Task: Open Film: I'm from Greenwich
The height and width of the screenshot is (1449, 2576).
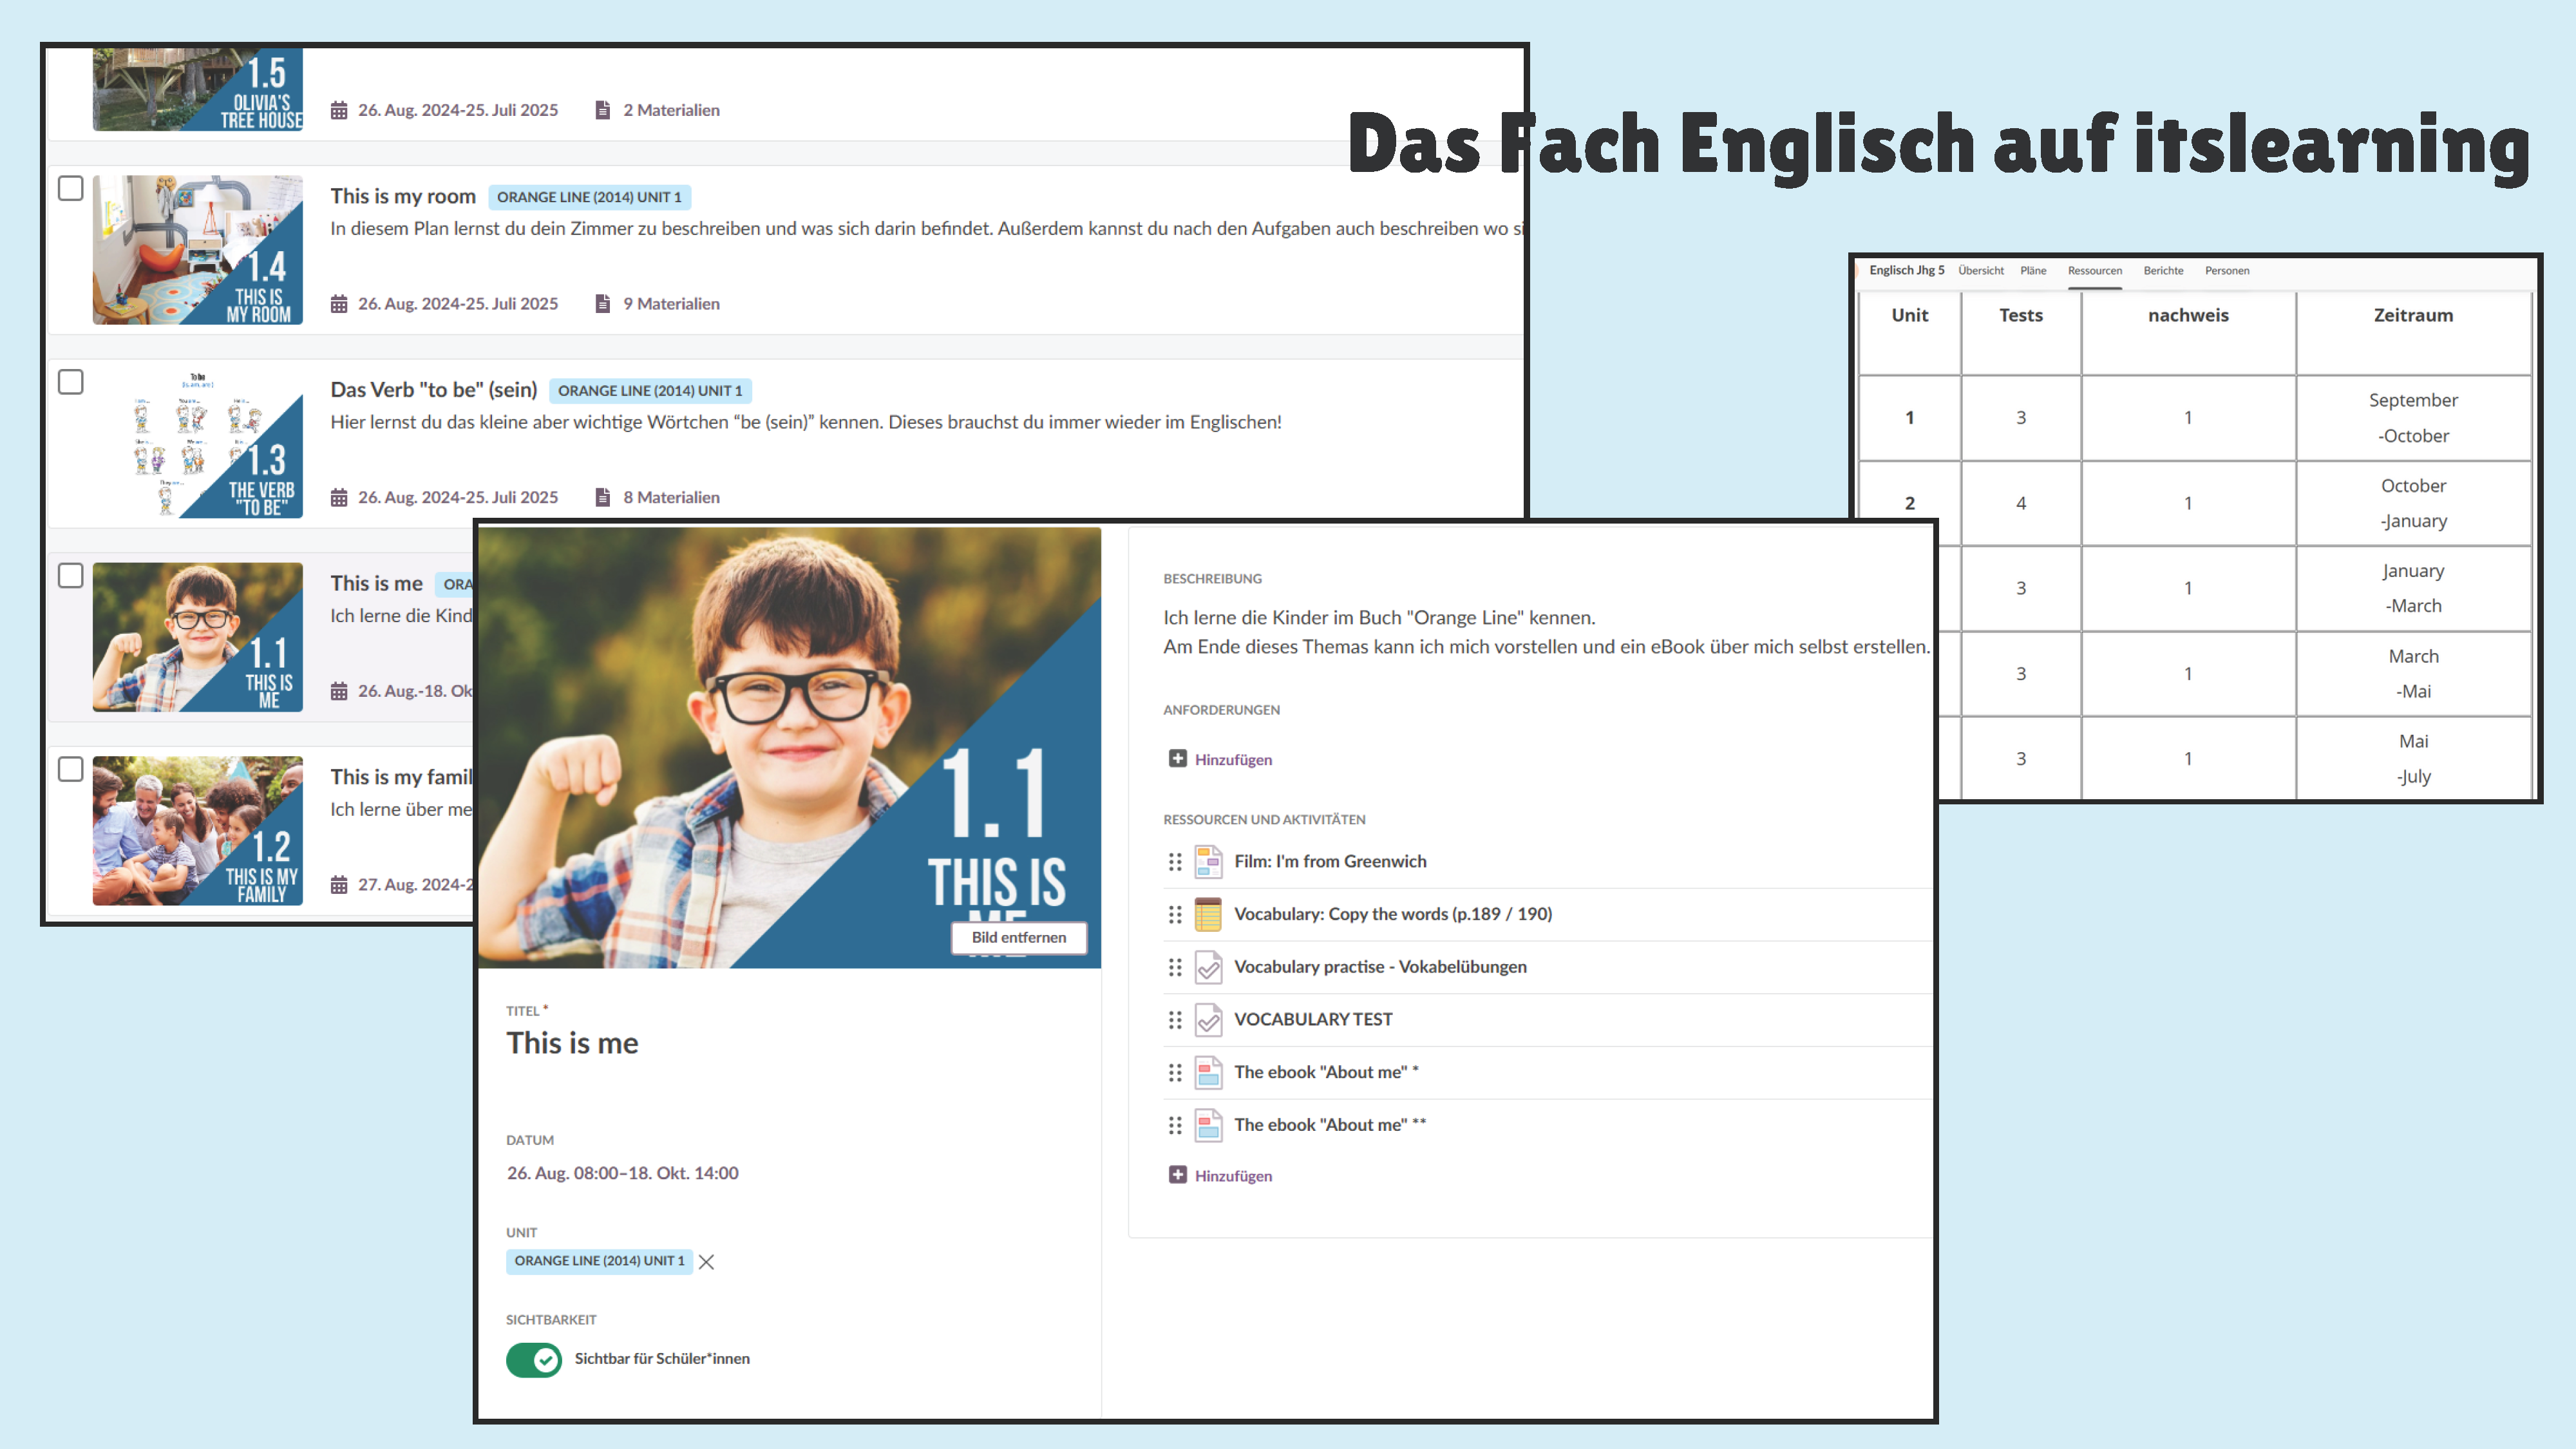Action: pyautogui.click(x=1330, y=862)
